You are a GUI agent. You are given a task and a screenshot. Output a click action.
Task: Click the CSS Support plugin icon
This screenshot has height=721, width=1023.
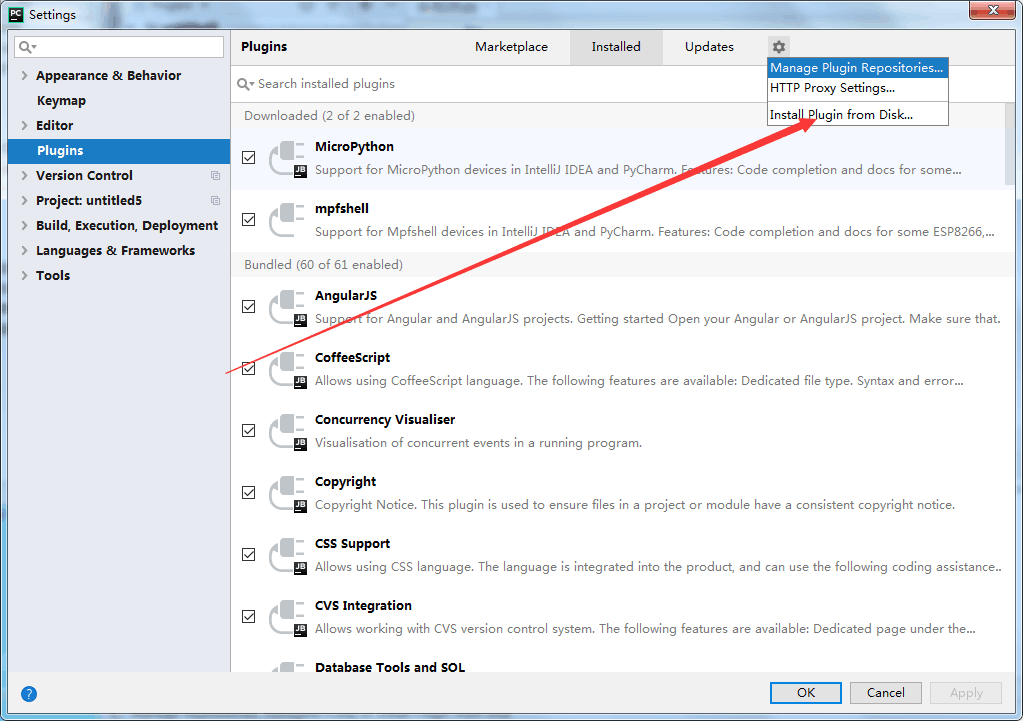coord(288,555)
